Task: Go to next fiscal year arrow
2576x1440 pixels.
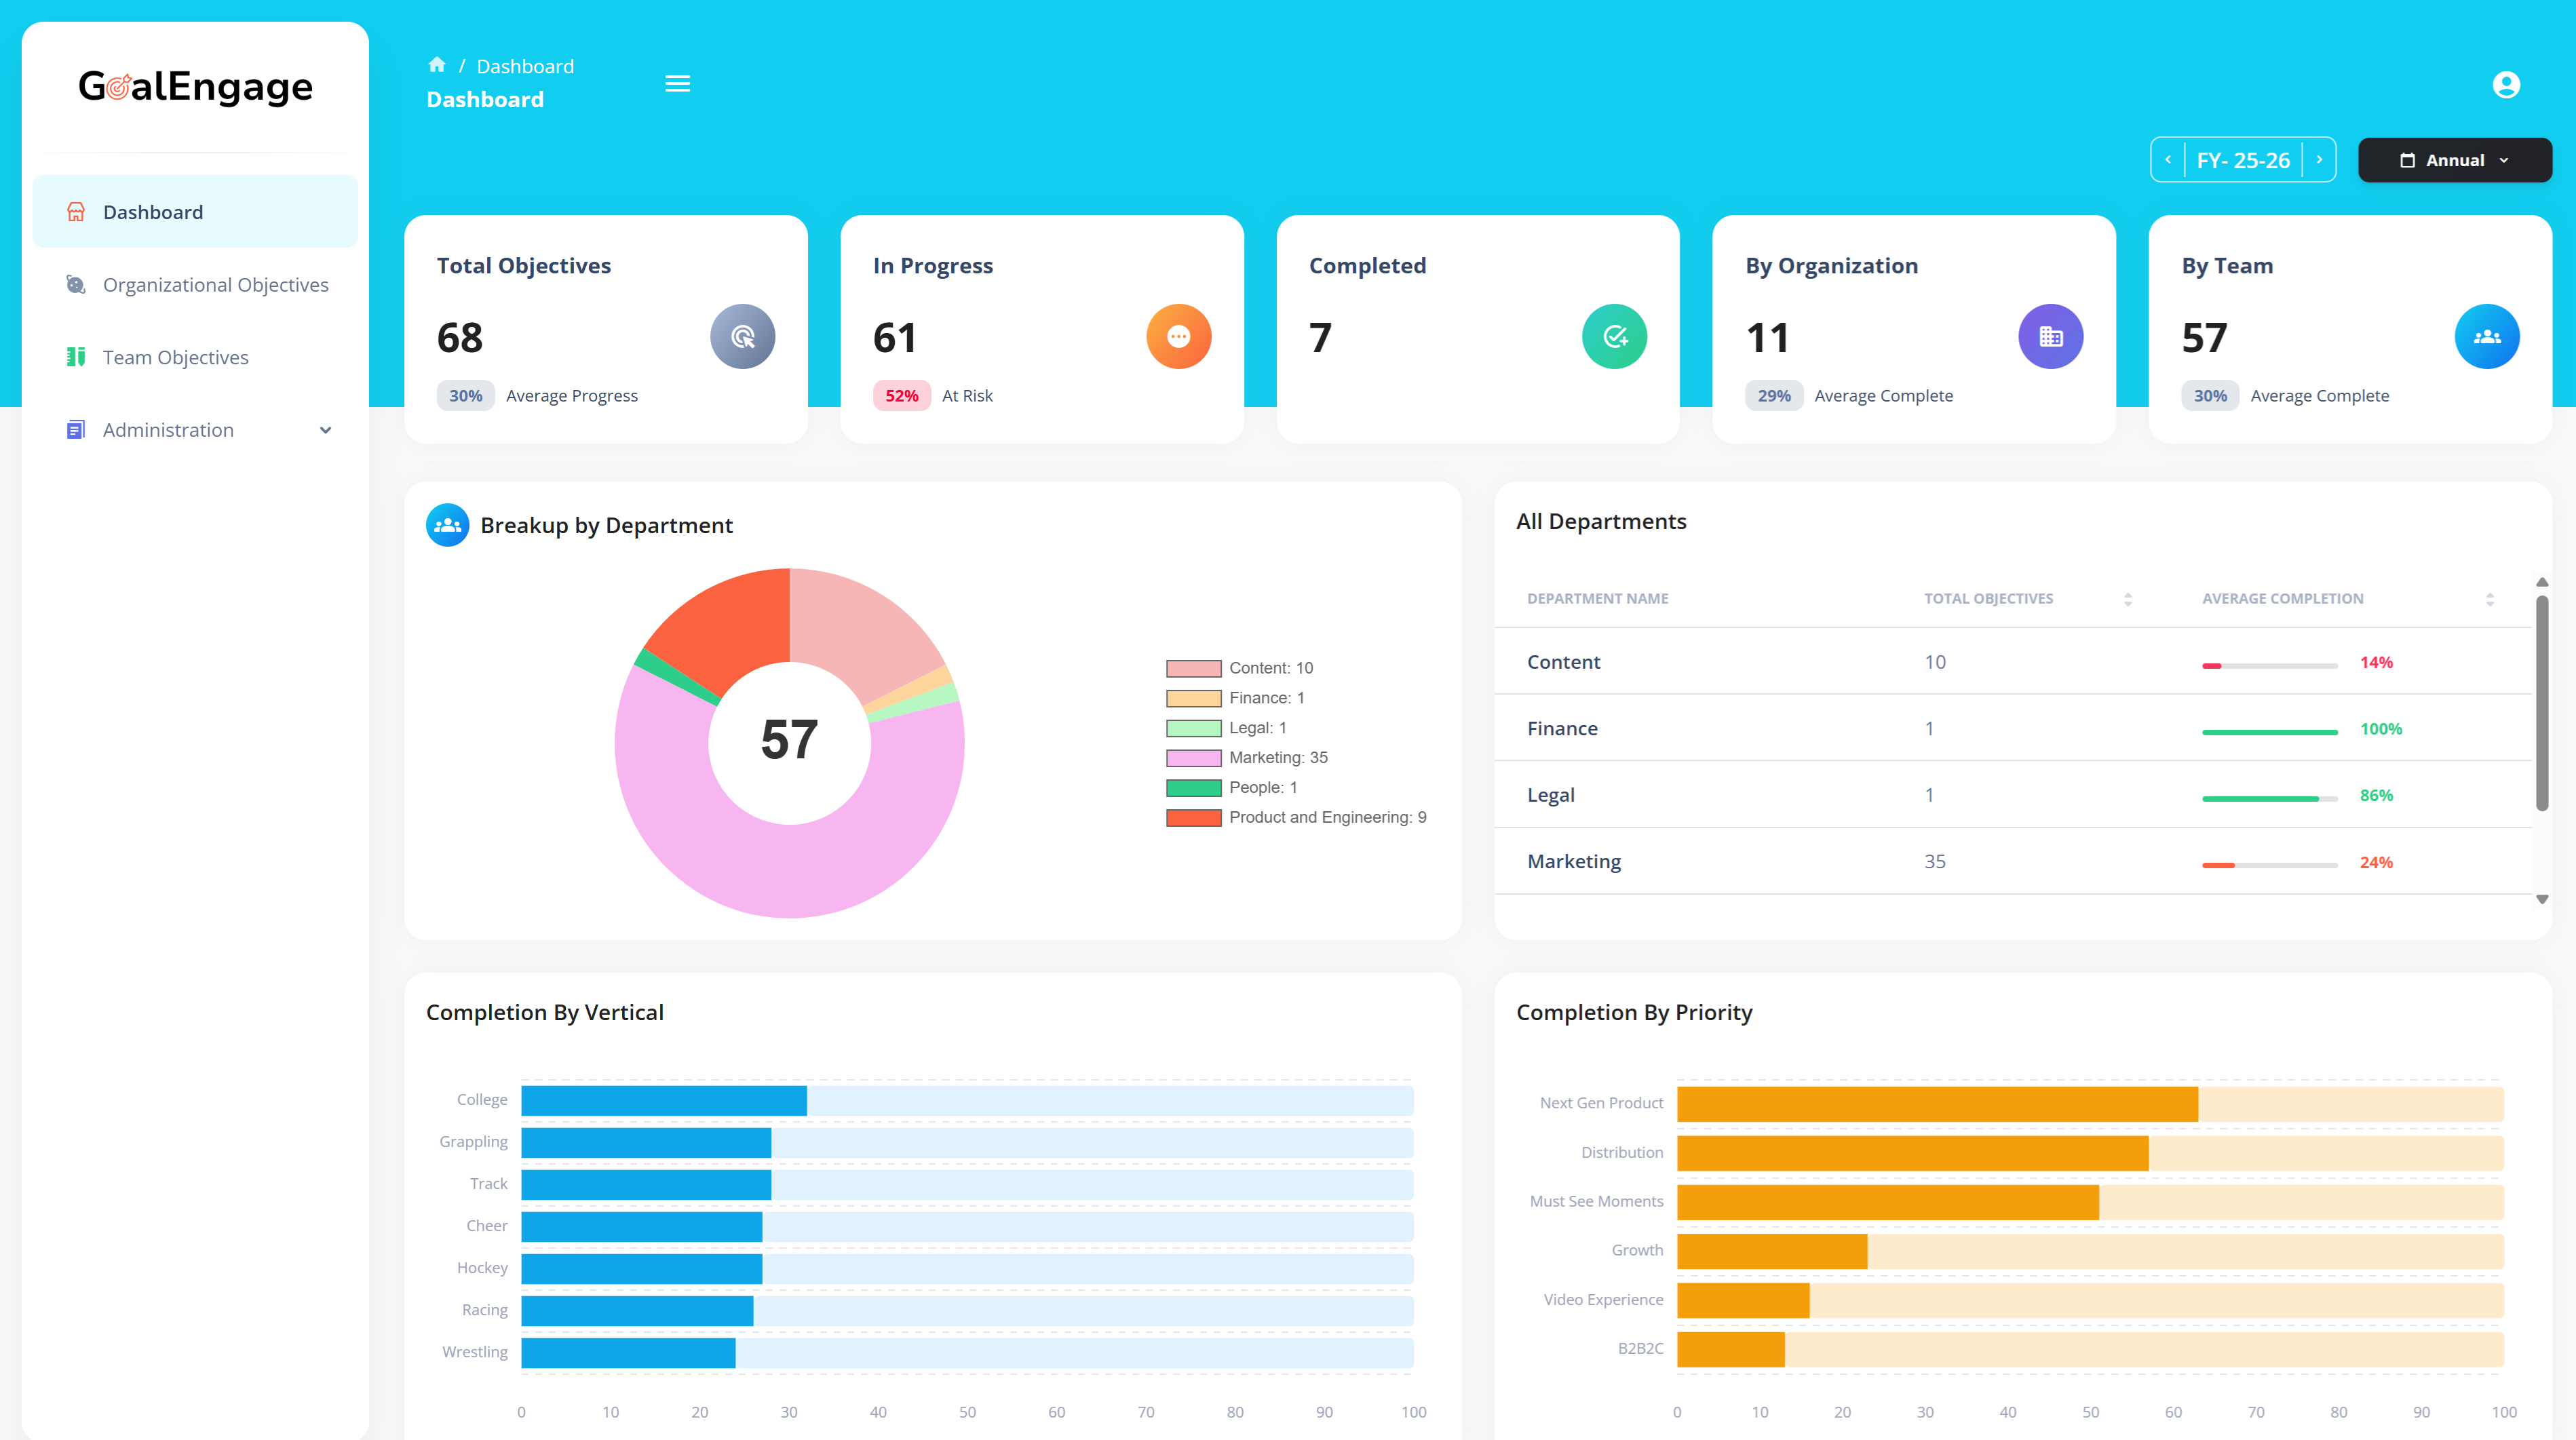Action: (2319, 160)
